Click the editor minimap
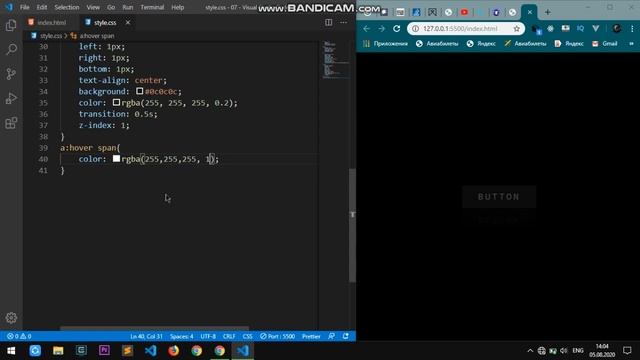The image size is (640, 360). pos(336,60)
